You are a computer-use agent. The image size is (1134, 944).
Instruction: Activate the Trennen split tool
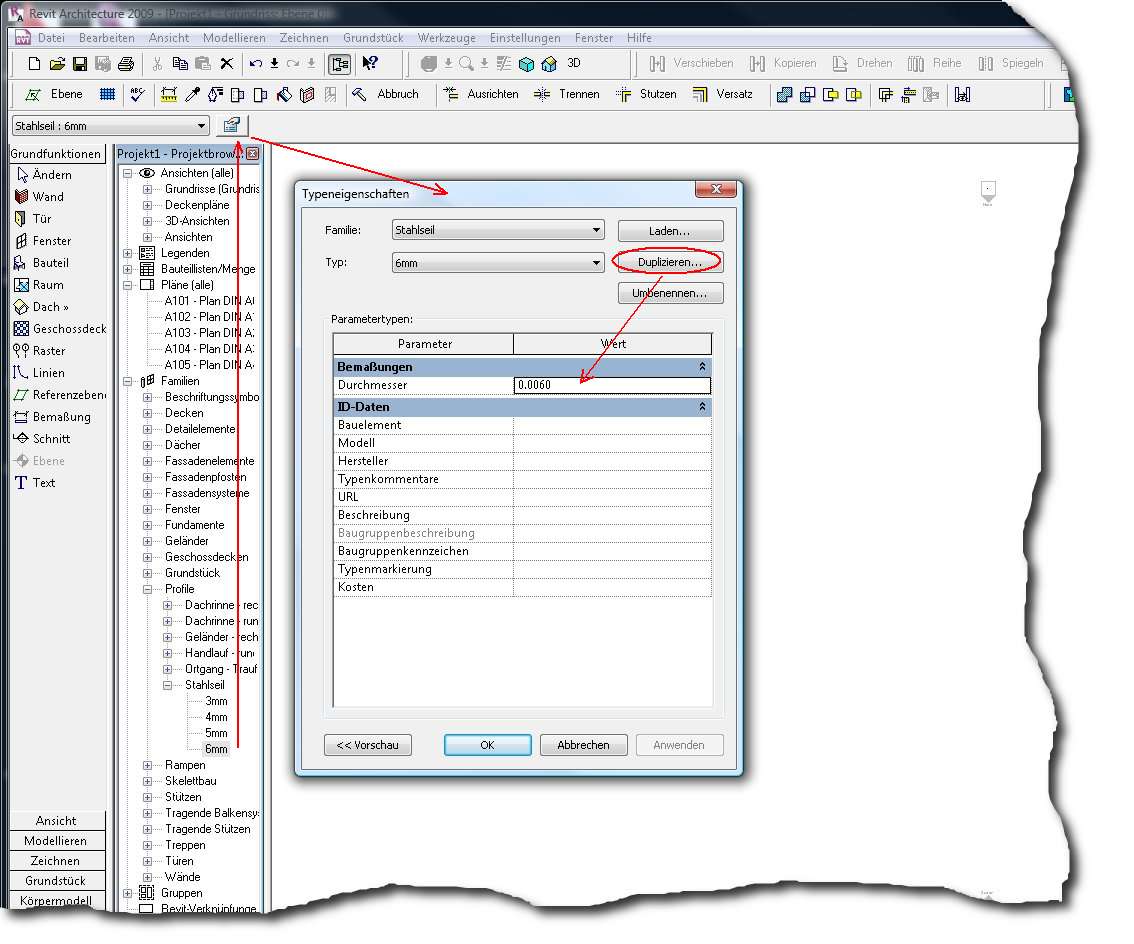click(x=566, y=94)
